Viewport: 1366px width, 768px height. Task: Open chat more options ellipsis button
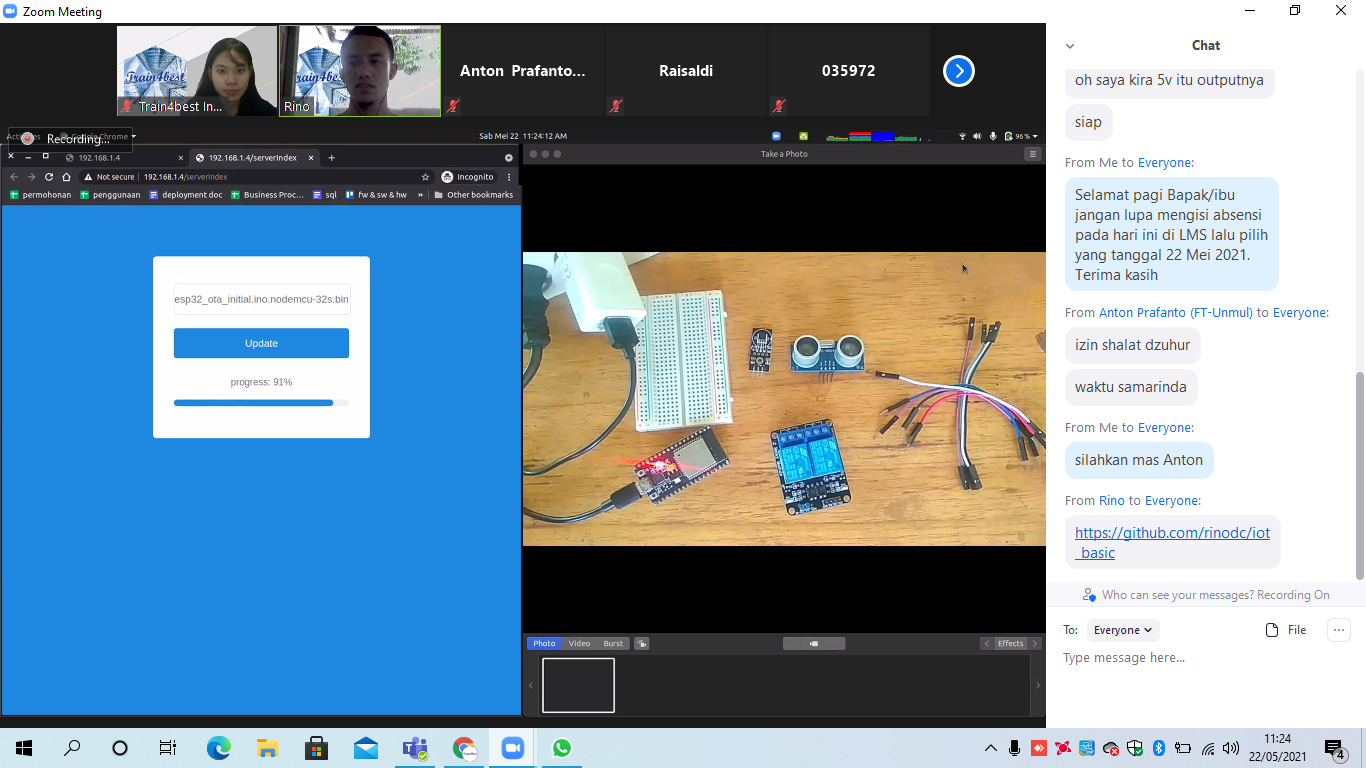coord(1338,630)
